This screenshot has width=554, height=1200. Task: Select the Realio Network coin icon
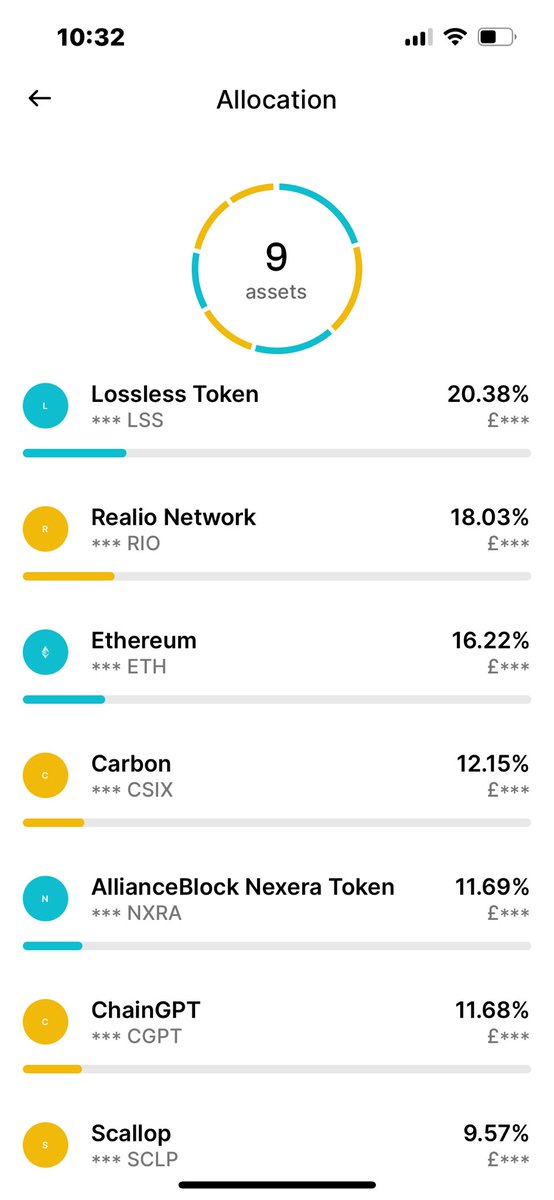(45, 530)
